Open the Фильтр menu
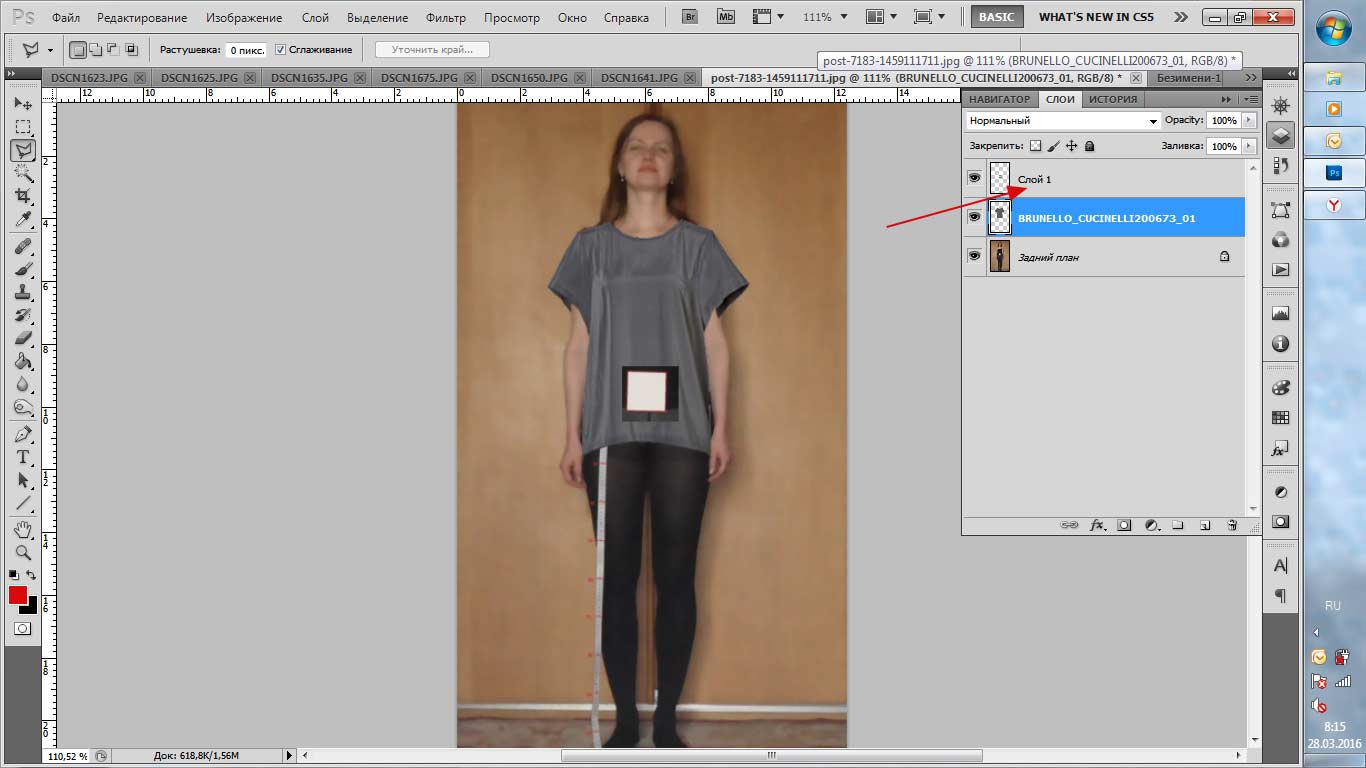The width and height of the screenshot is (1366, 768). [445, 18]
